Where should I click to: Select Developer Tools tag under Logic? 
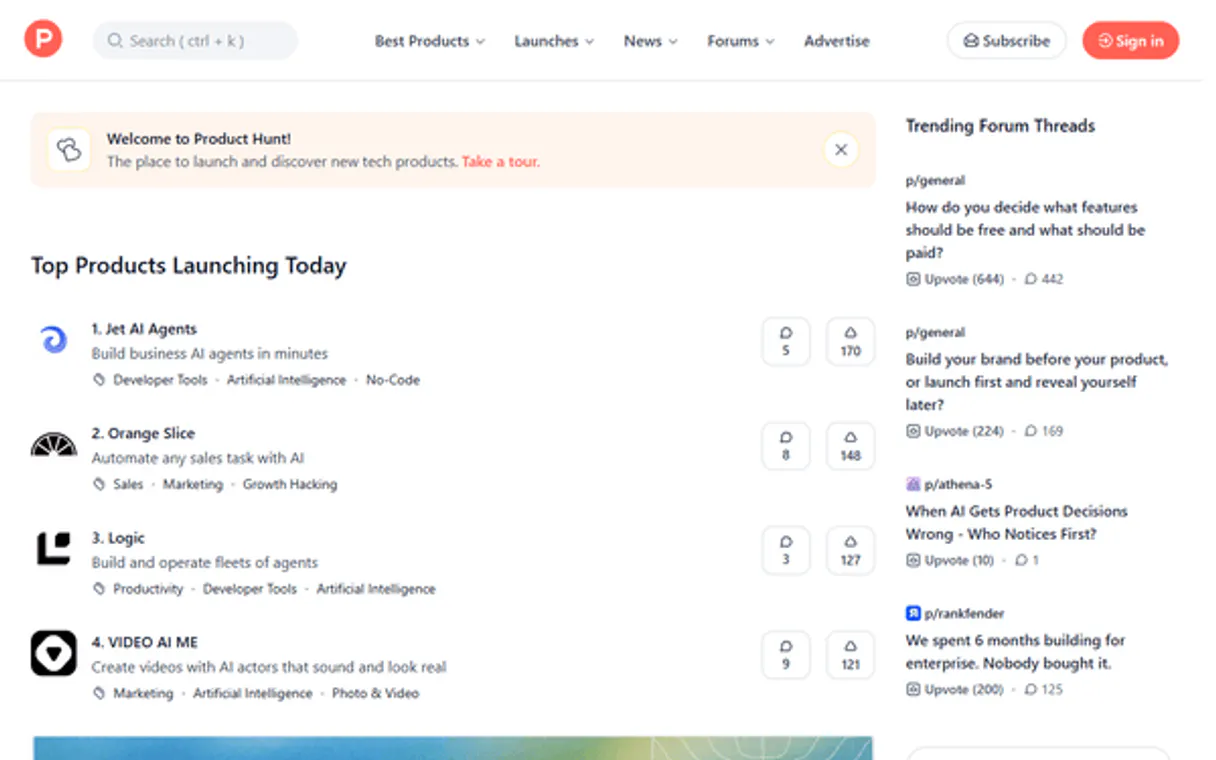click(250, 589)
